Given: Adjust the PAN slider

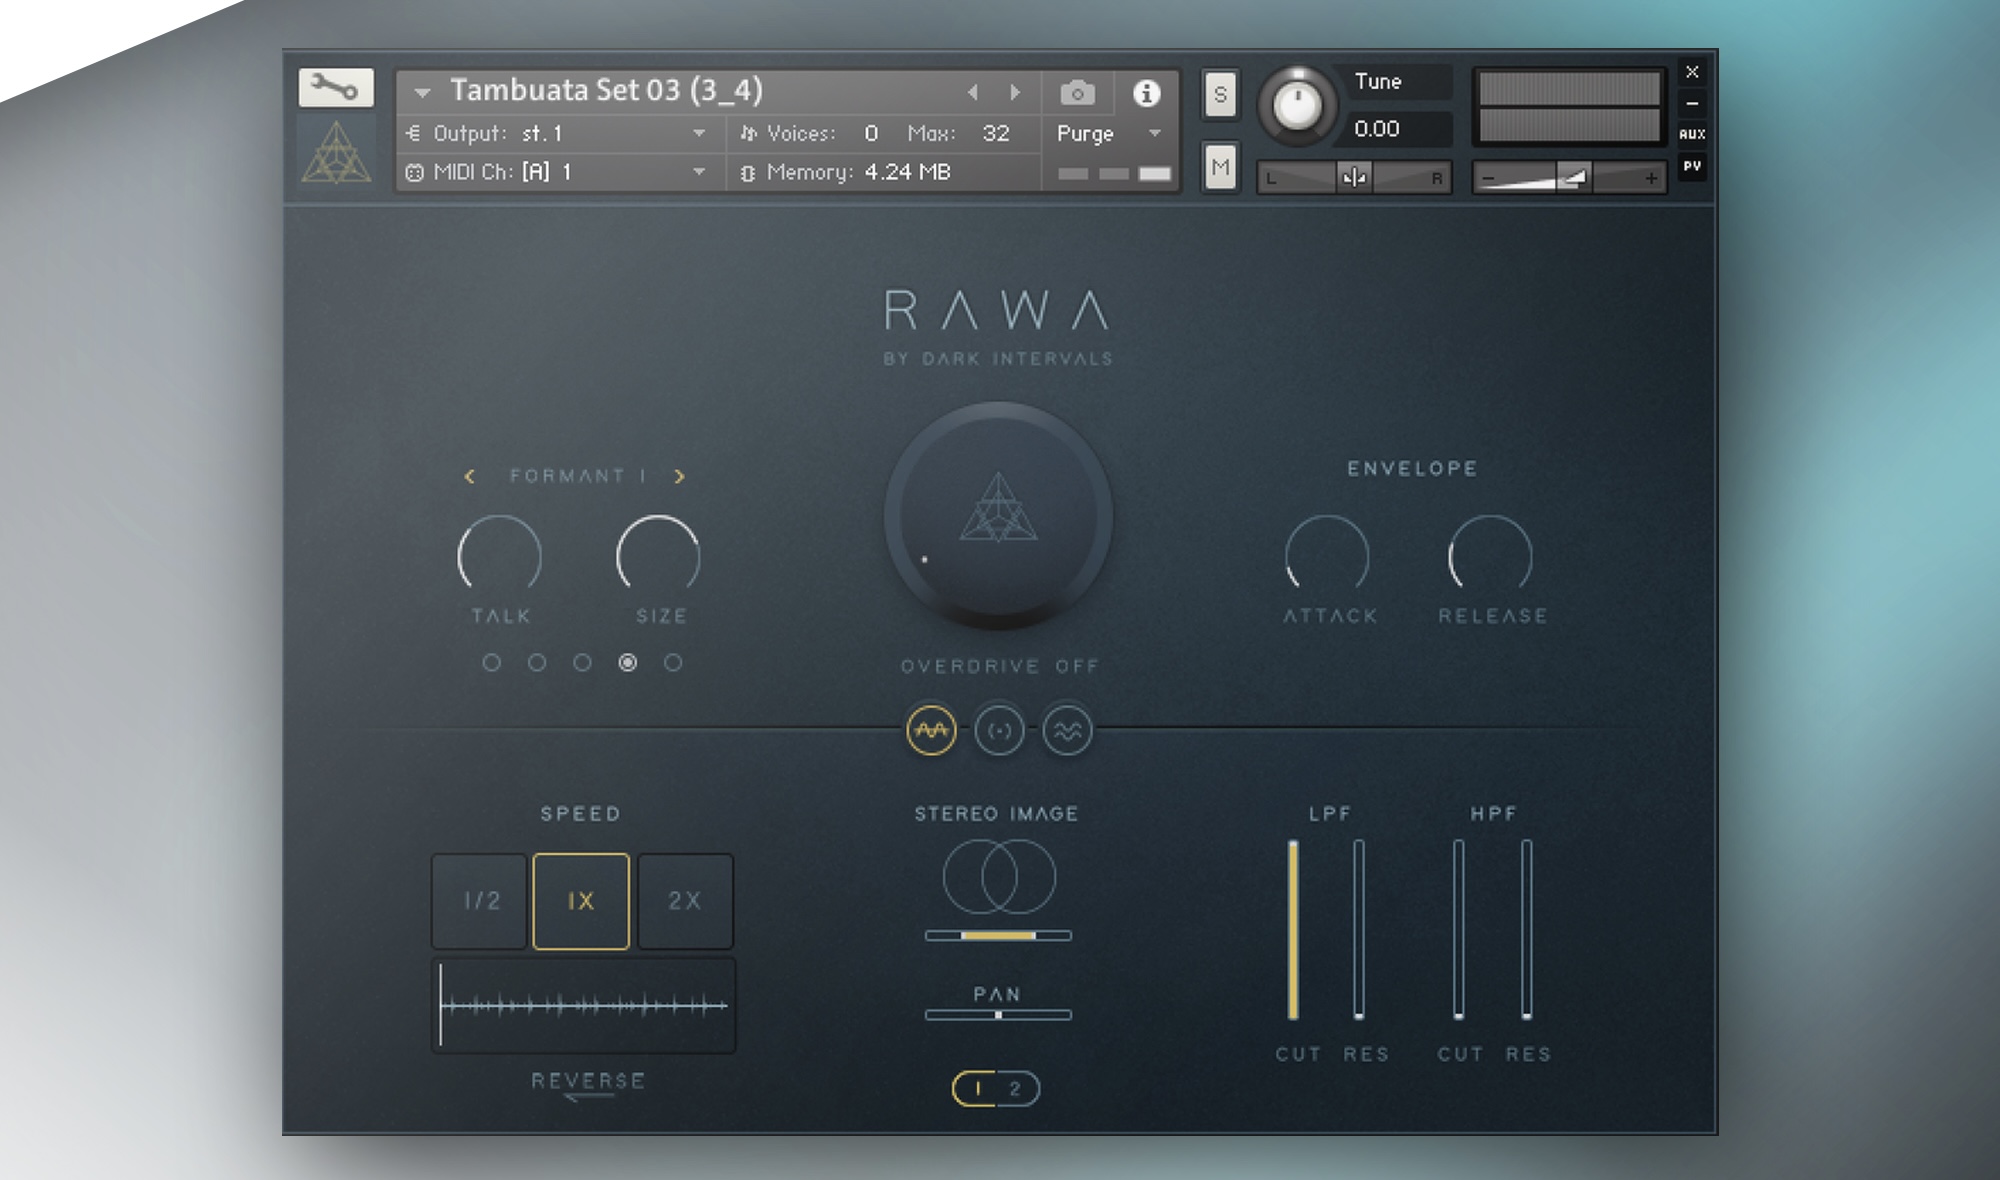Looking at the screenshot, I should [998, 1015].
